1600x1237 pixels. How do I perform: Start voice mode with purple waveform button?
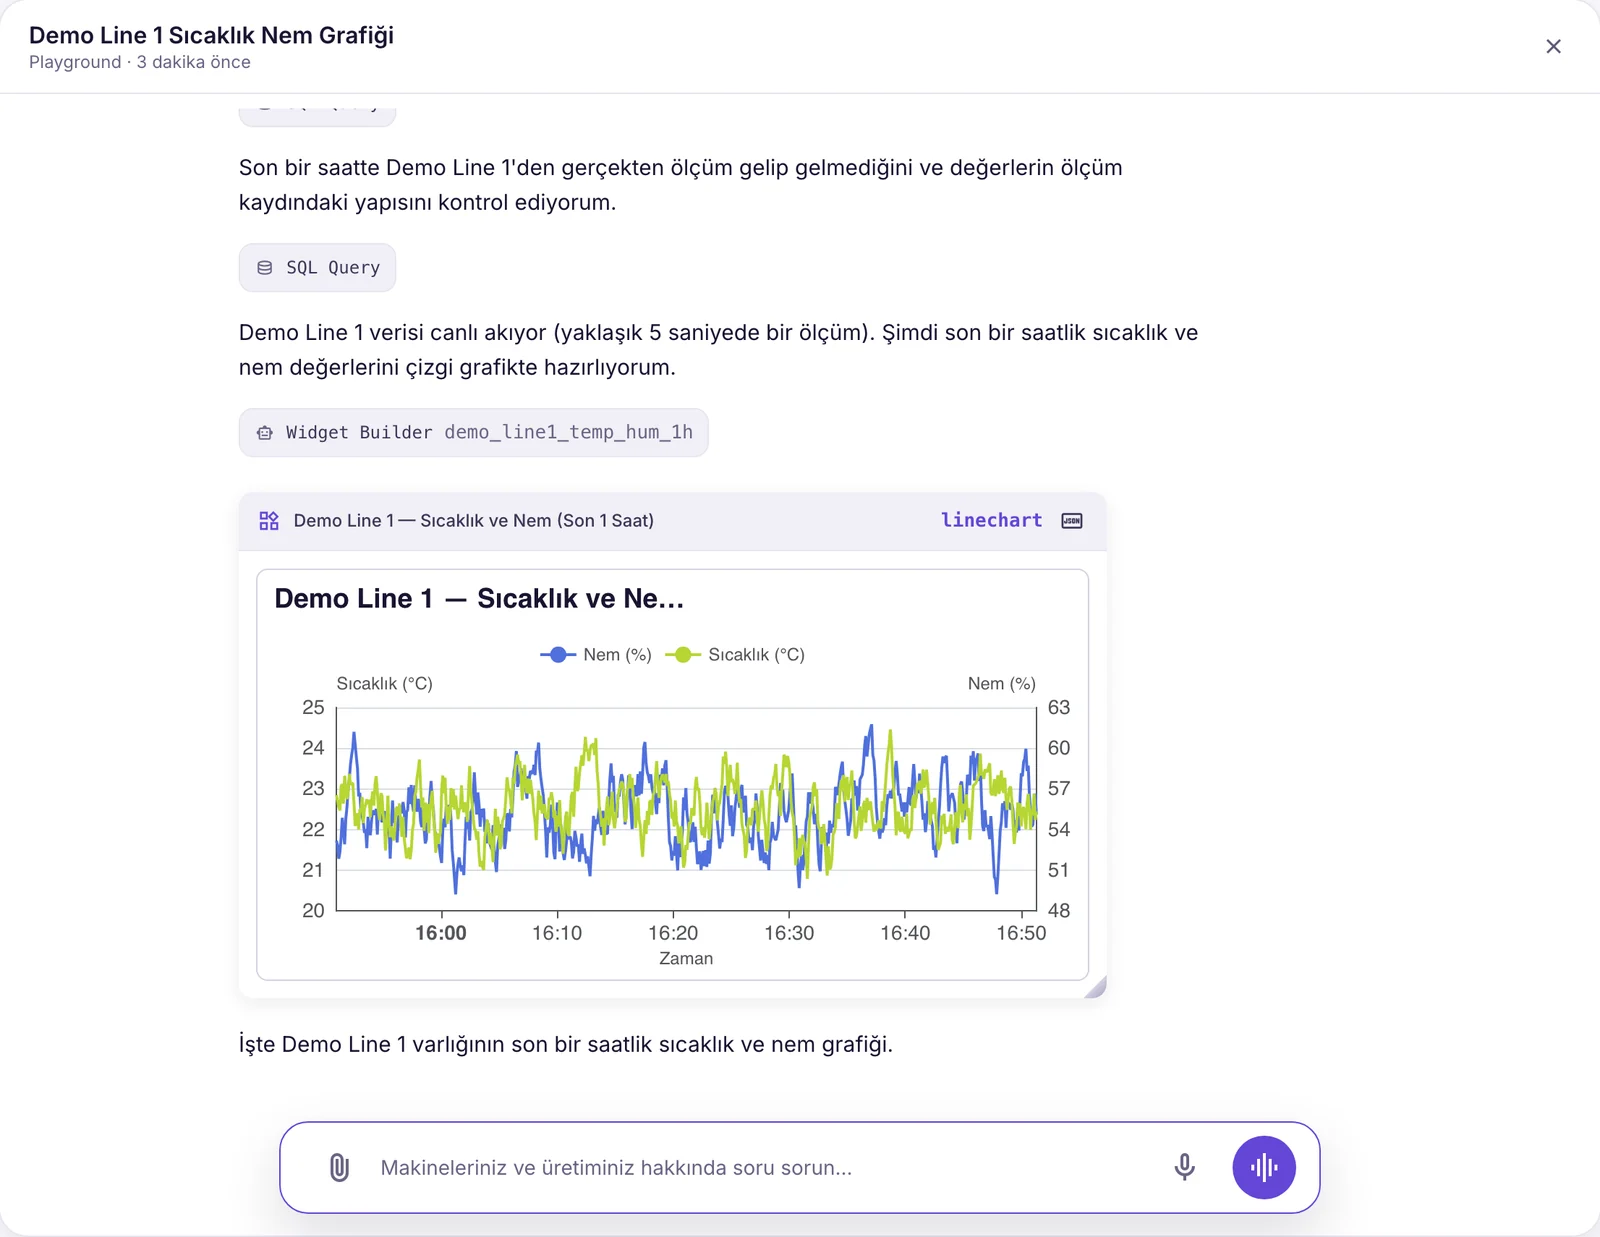pyautogui.click(x=1264, y=1167)
